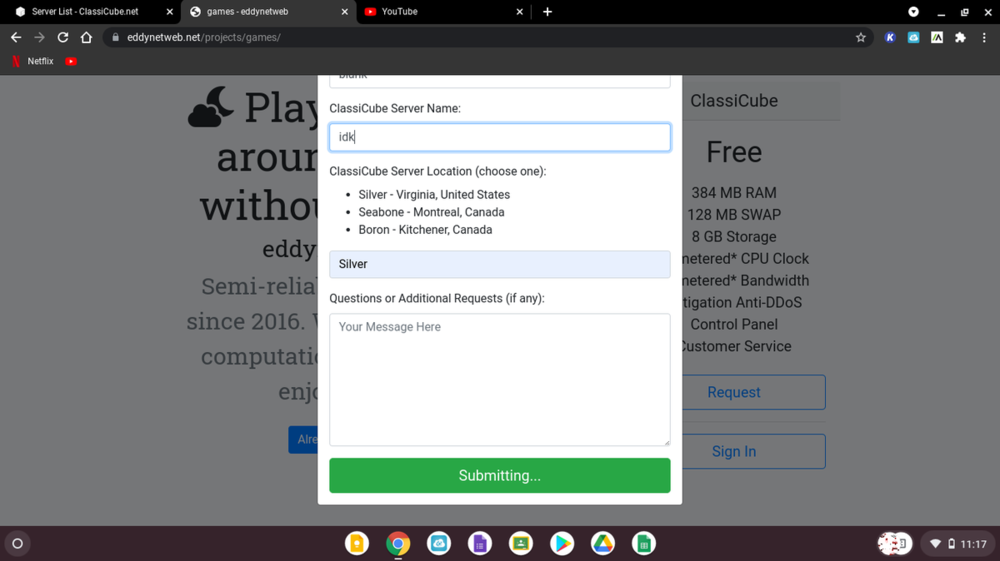Click the server location field showing Silver
This screenshot has height=561, width=1000.
click(499, 264)
